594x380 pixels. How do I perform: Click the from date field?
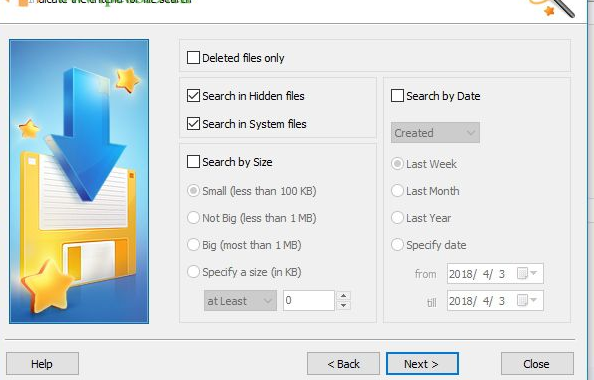(495, 274)
